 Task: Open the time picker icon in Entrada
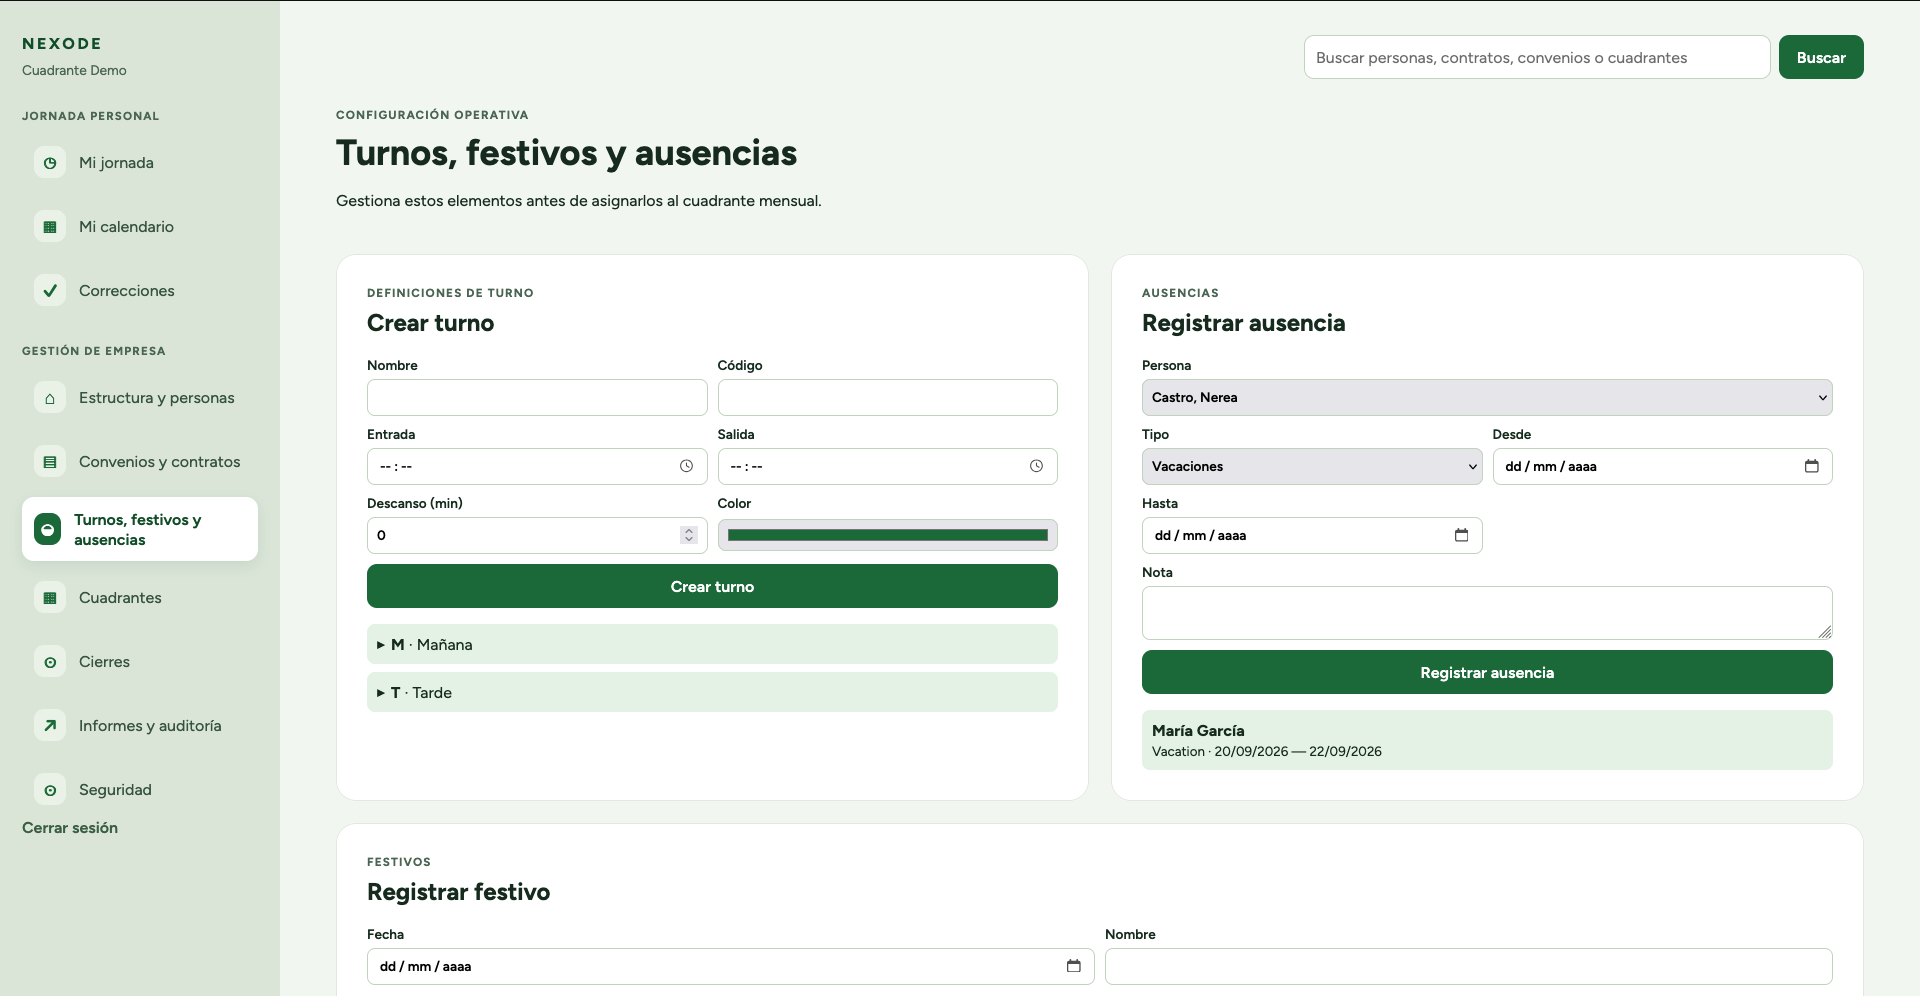coord(686,466)
